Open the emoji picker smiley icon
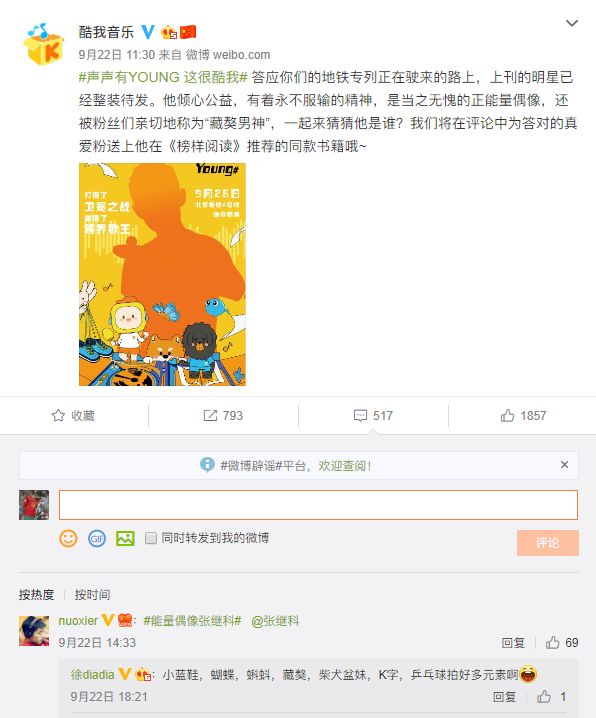596x718 pixels. pyautogui.click(x=68, y=538)
